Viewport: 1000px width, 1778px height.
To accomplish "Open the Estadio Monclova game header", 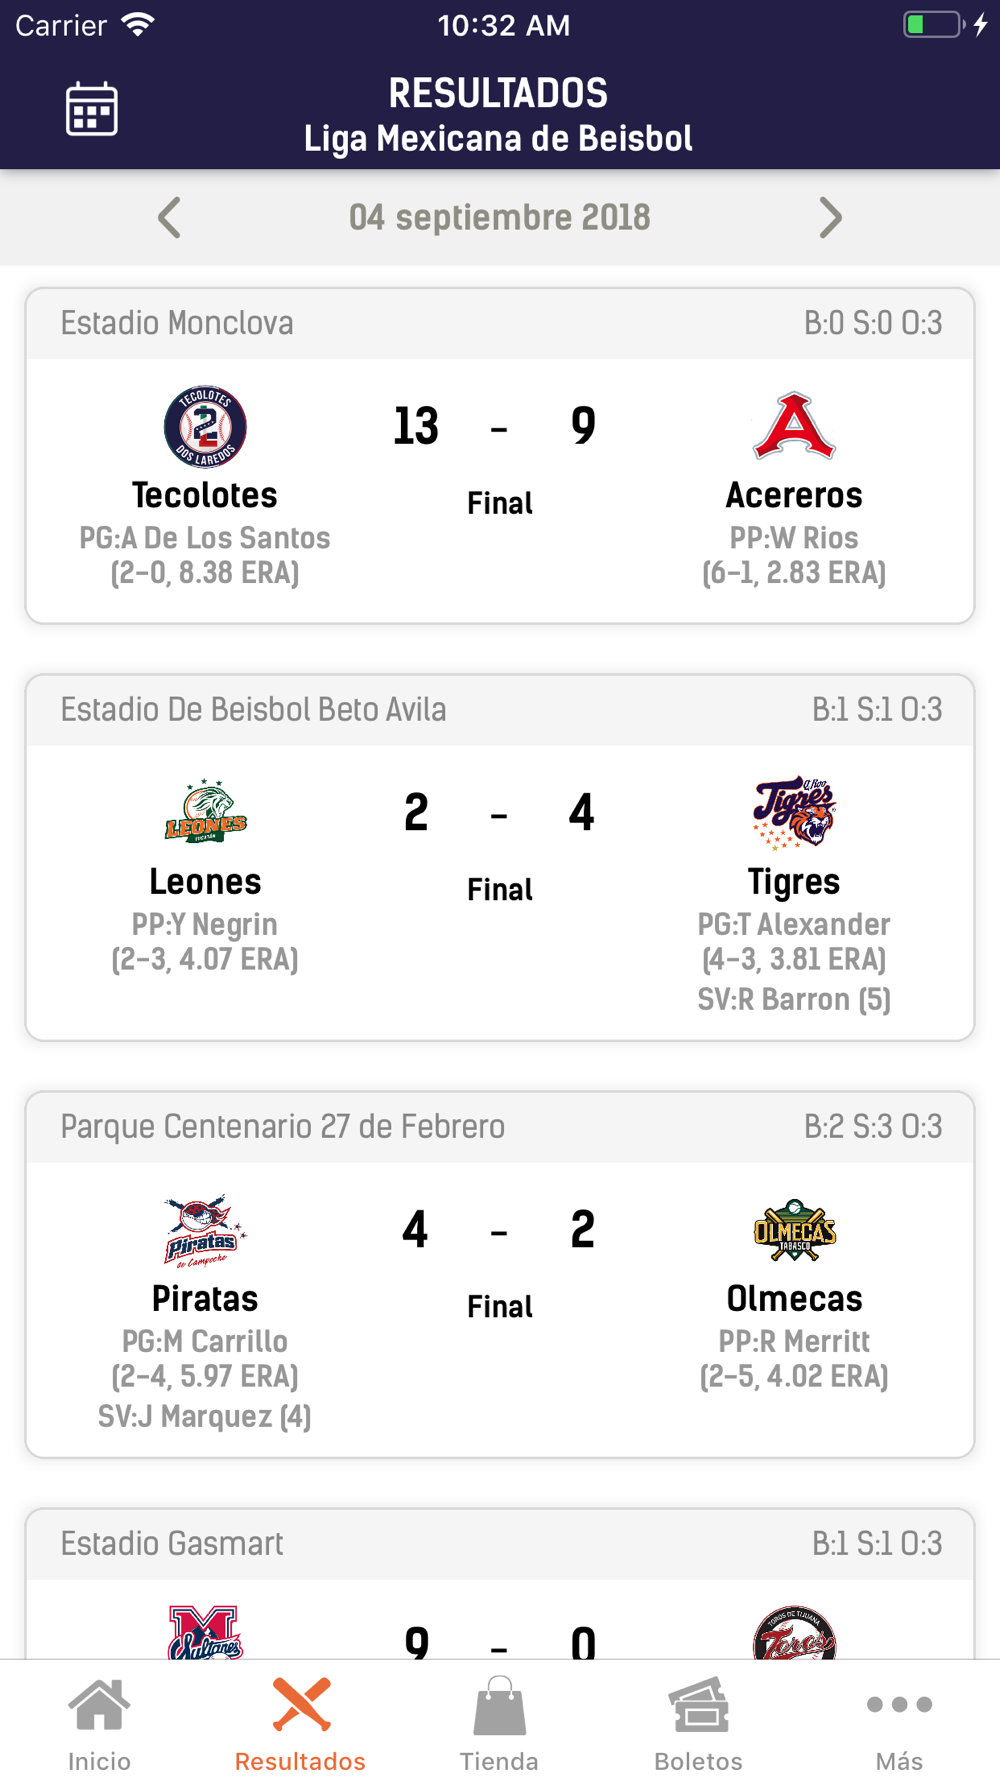I will 500,324.
